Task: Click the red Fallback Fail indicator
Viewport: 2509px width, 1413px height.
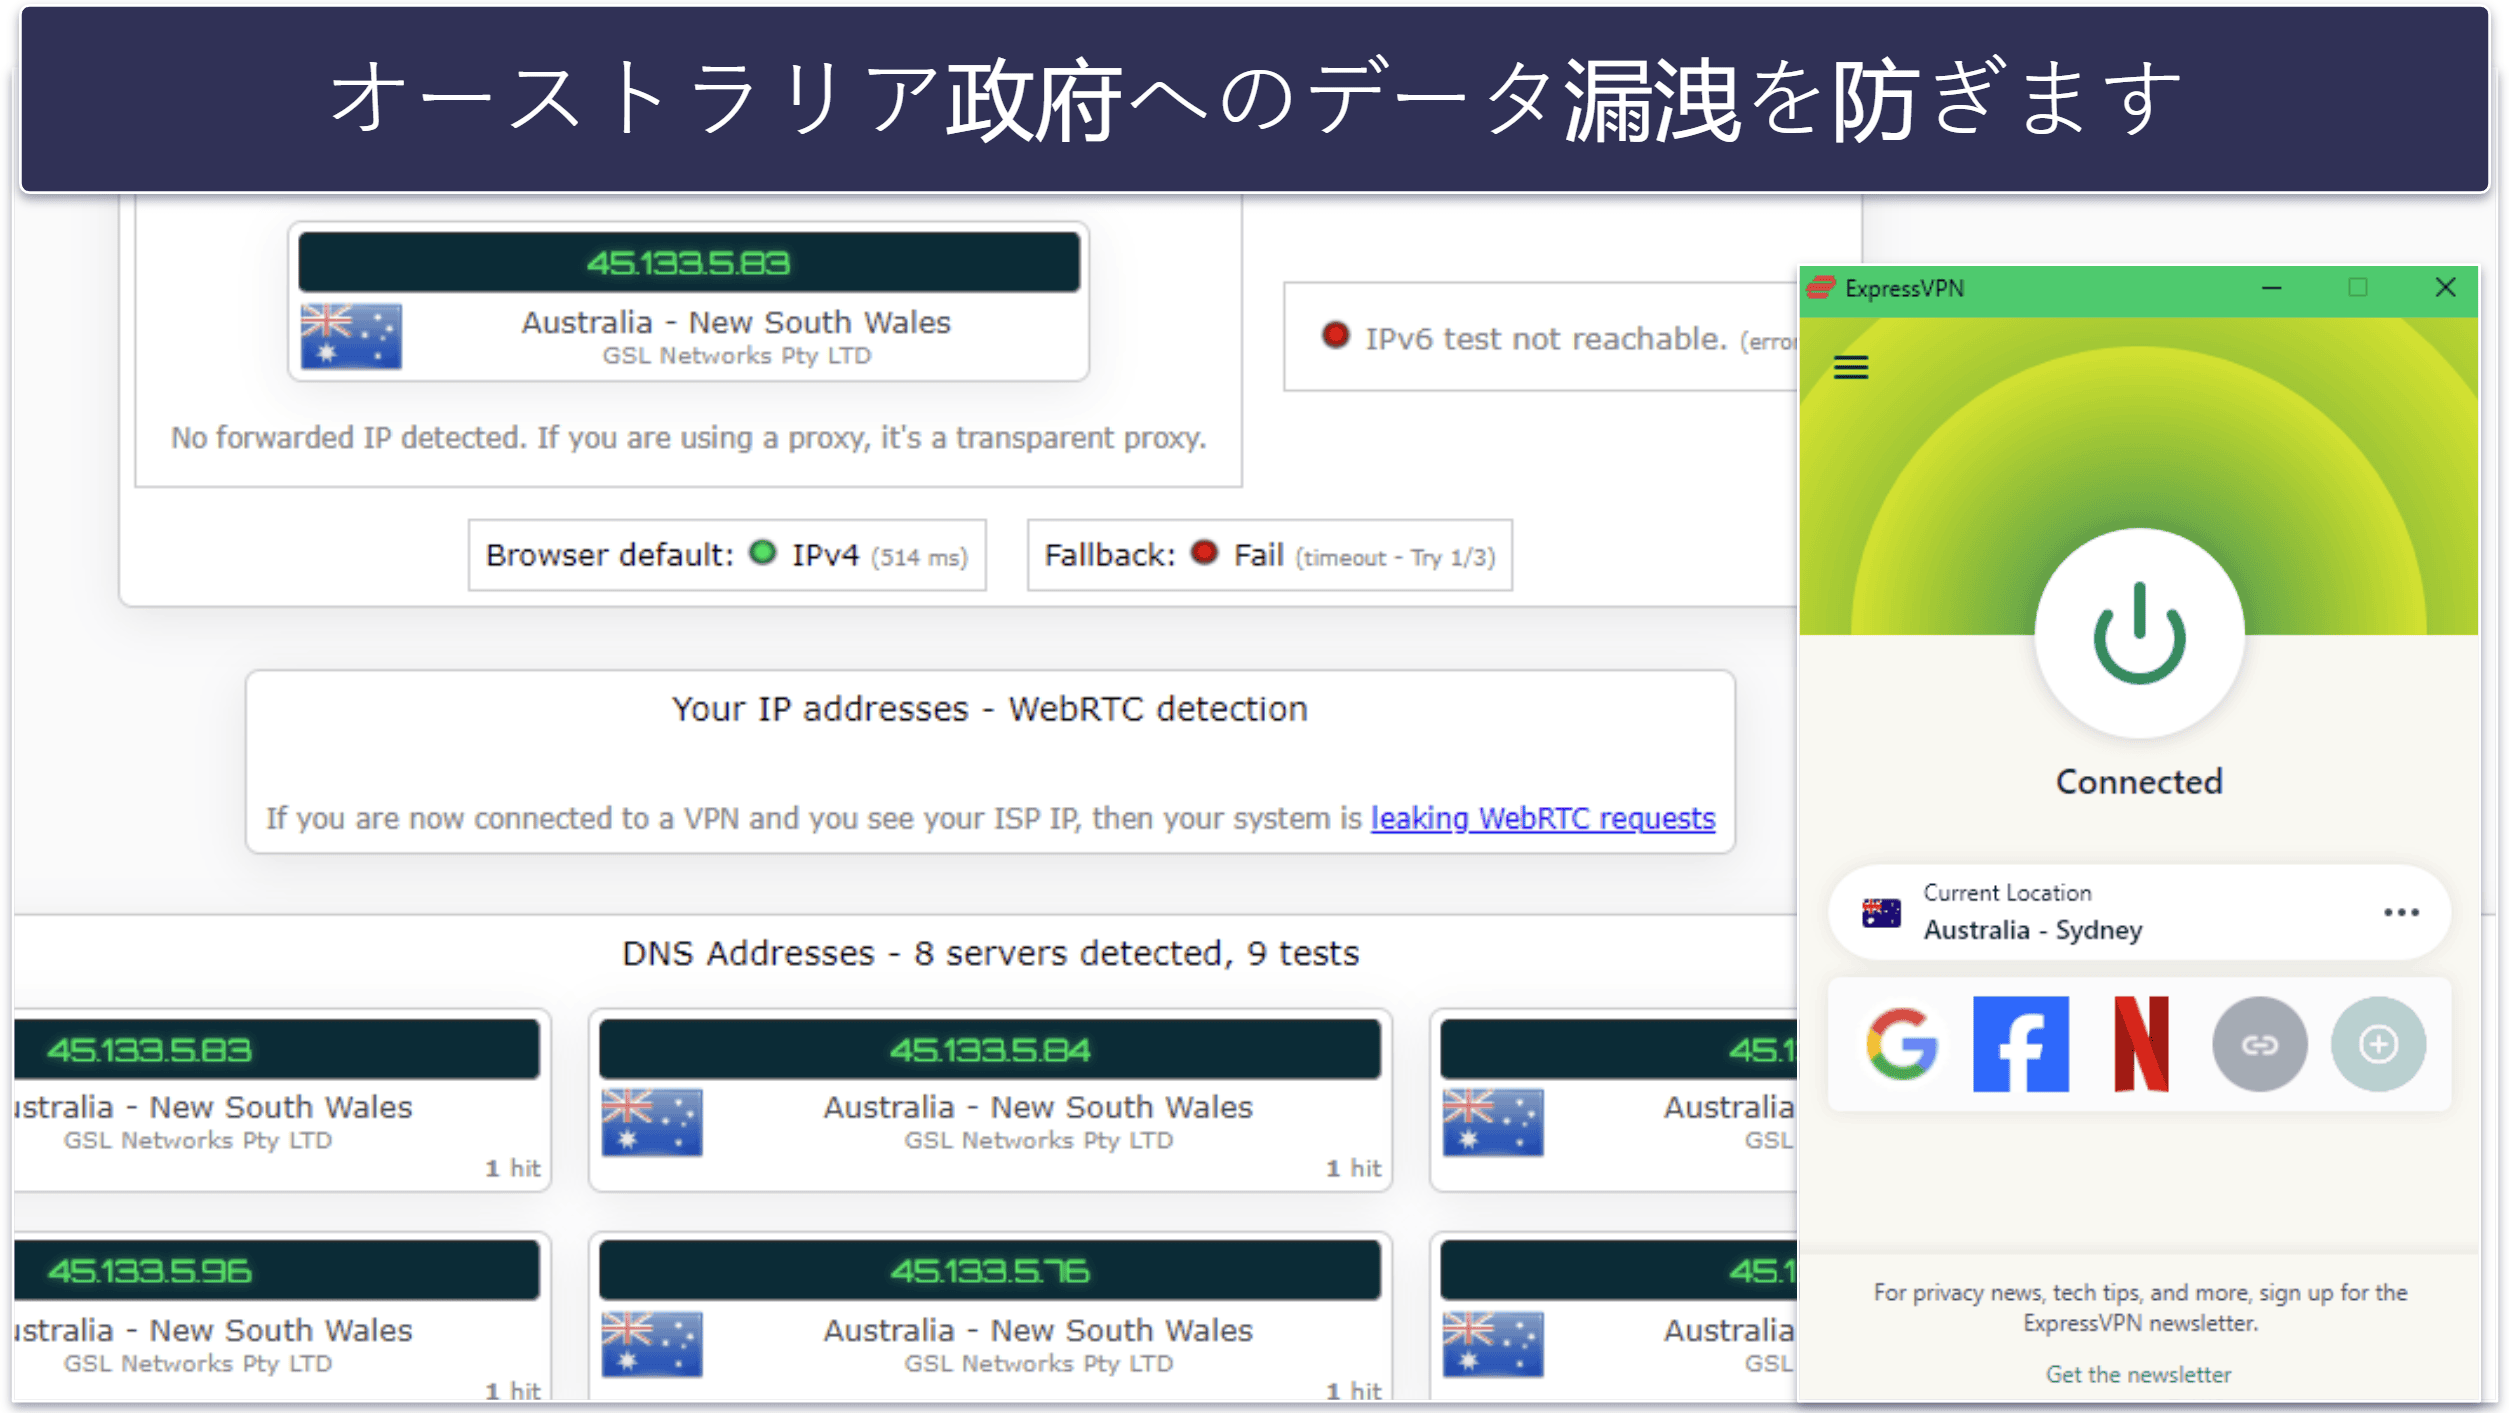Action: pos(1204,553)
